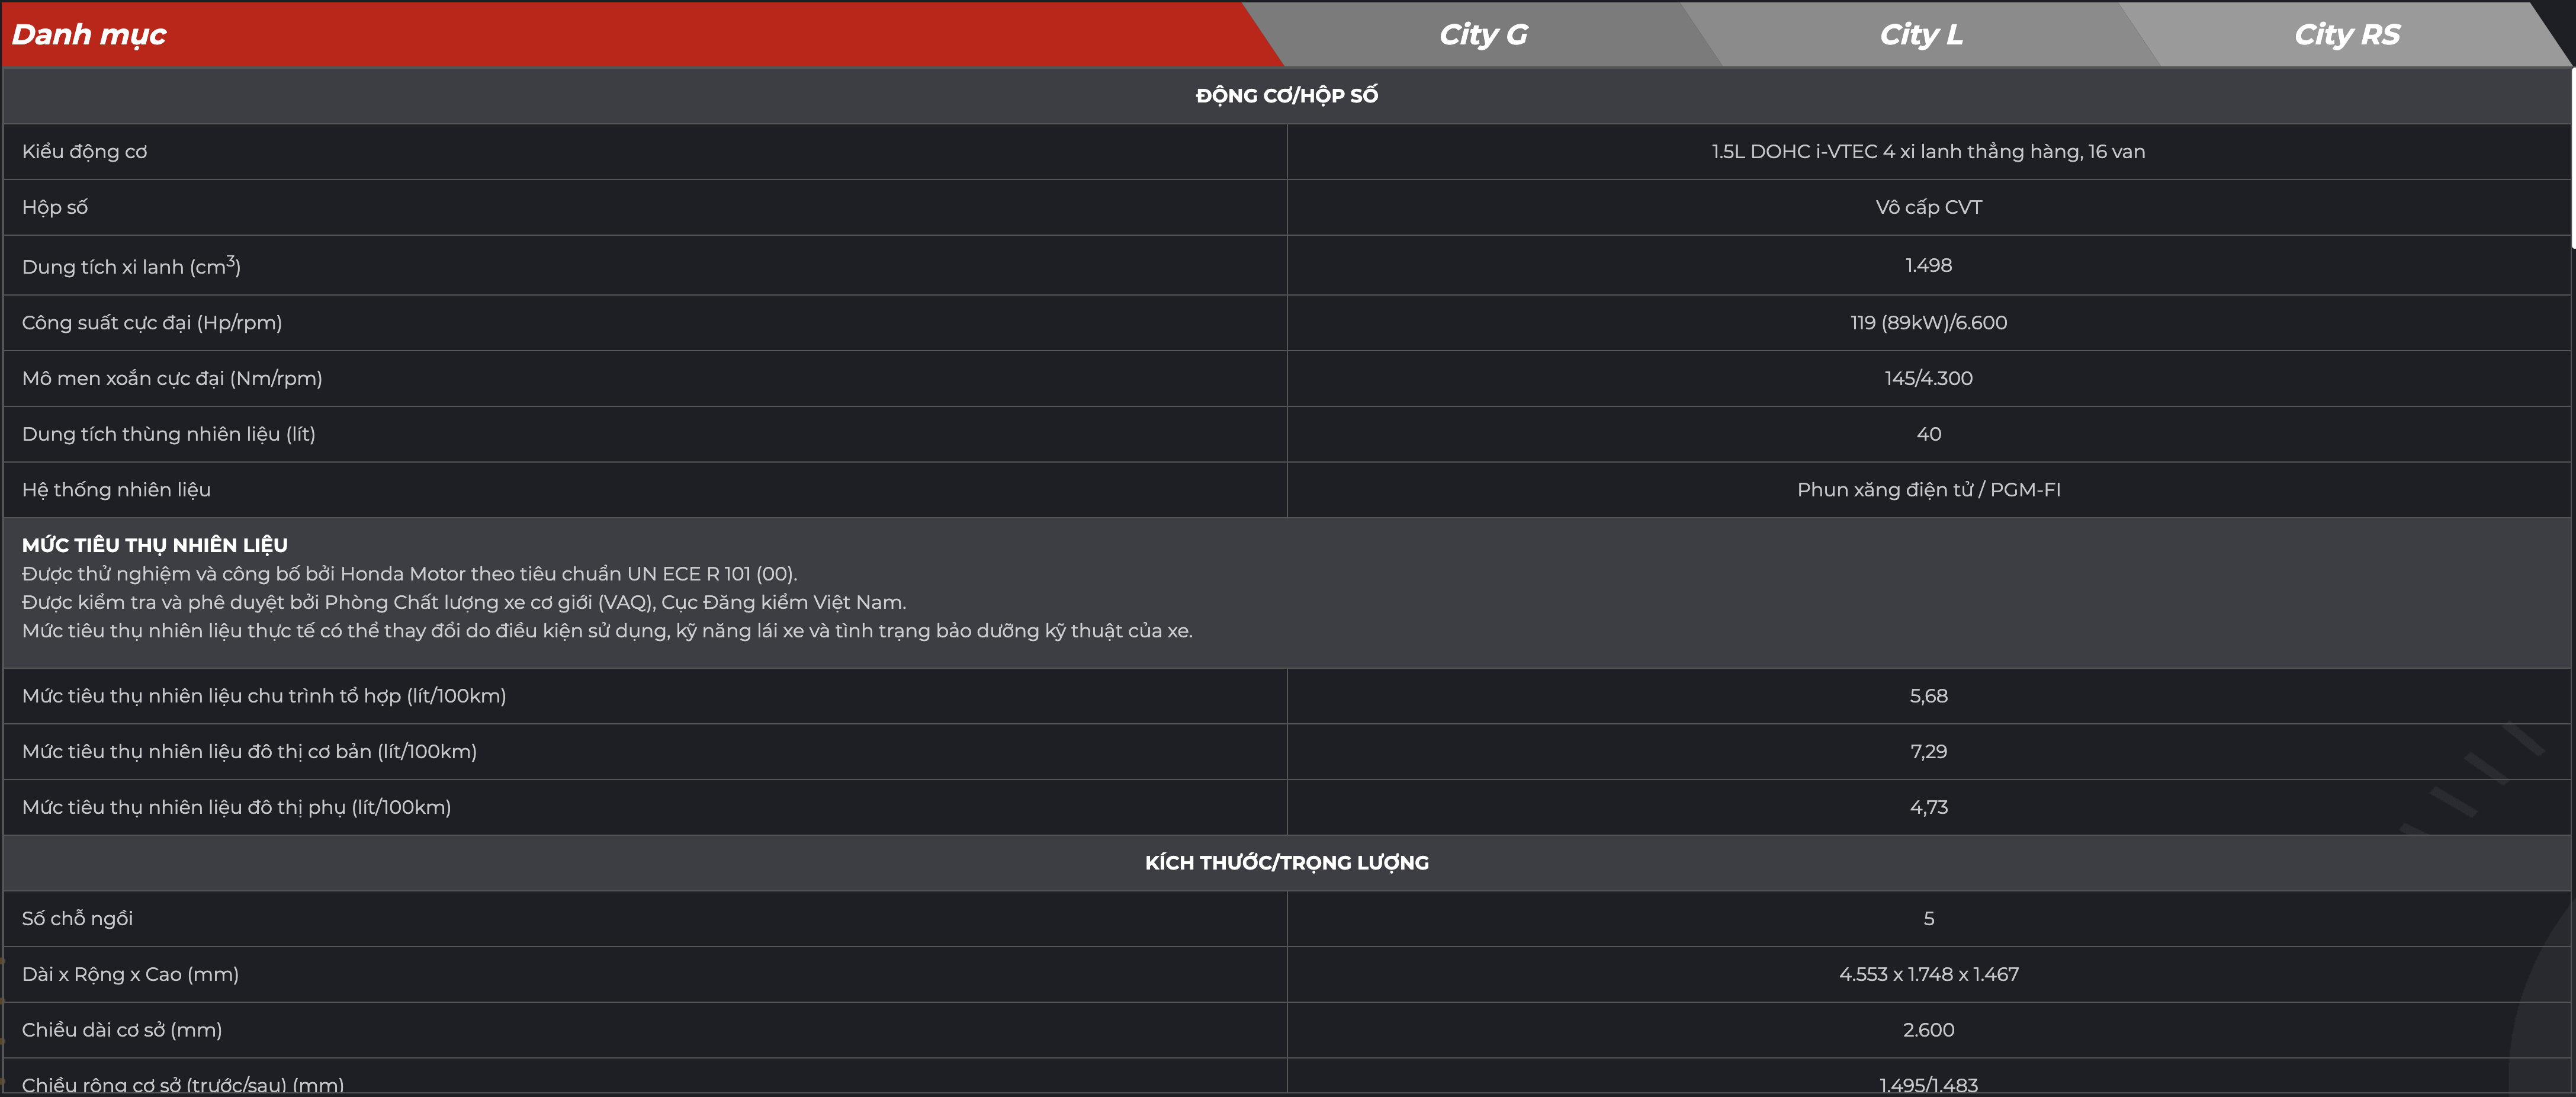Click the Kiểu động cơ row label
2576x1097 pixels.
[x=85, y=152]
